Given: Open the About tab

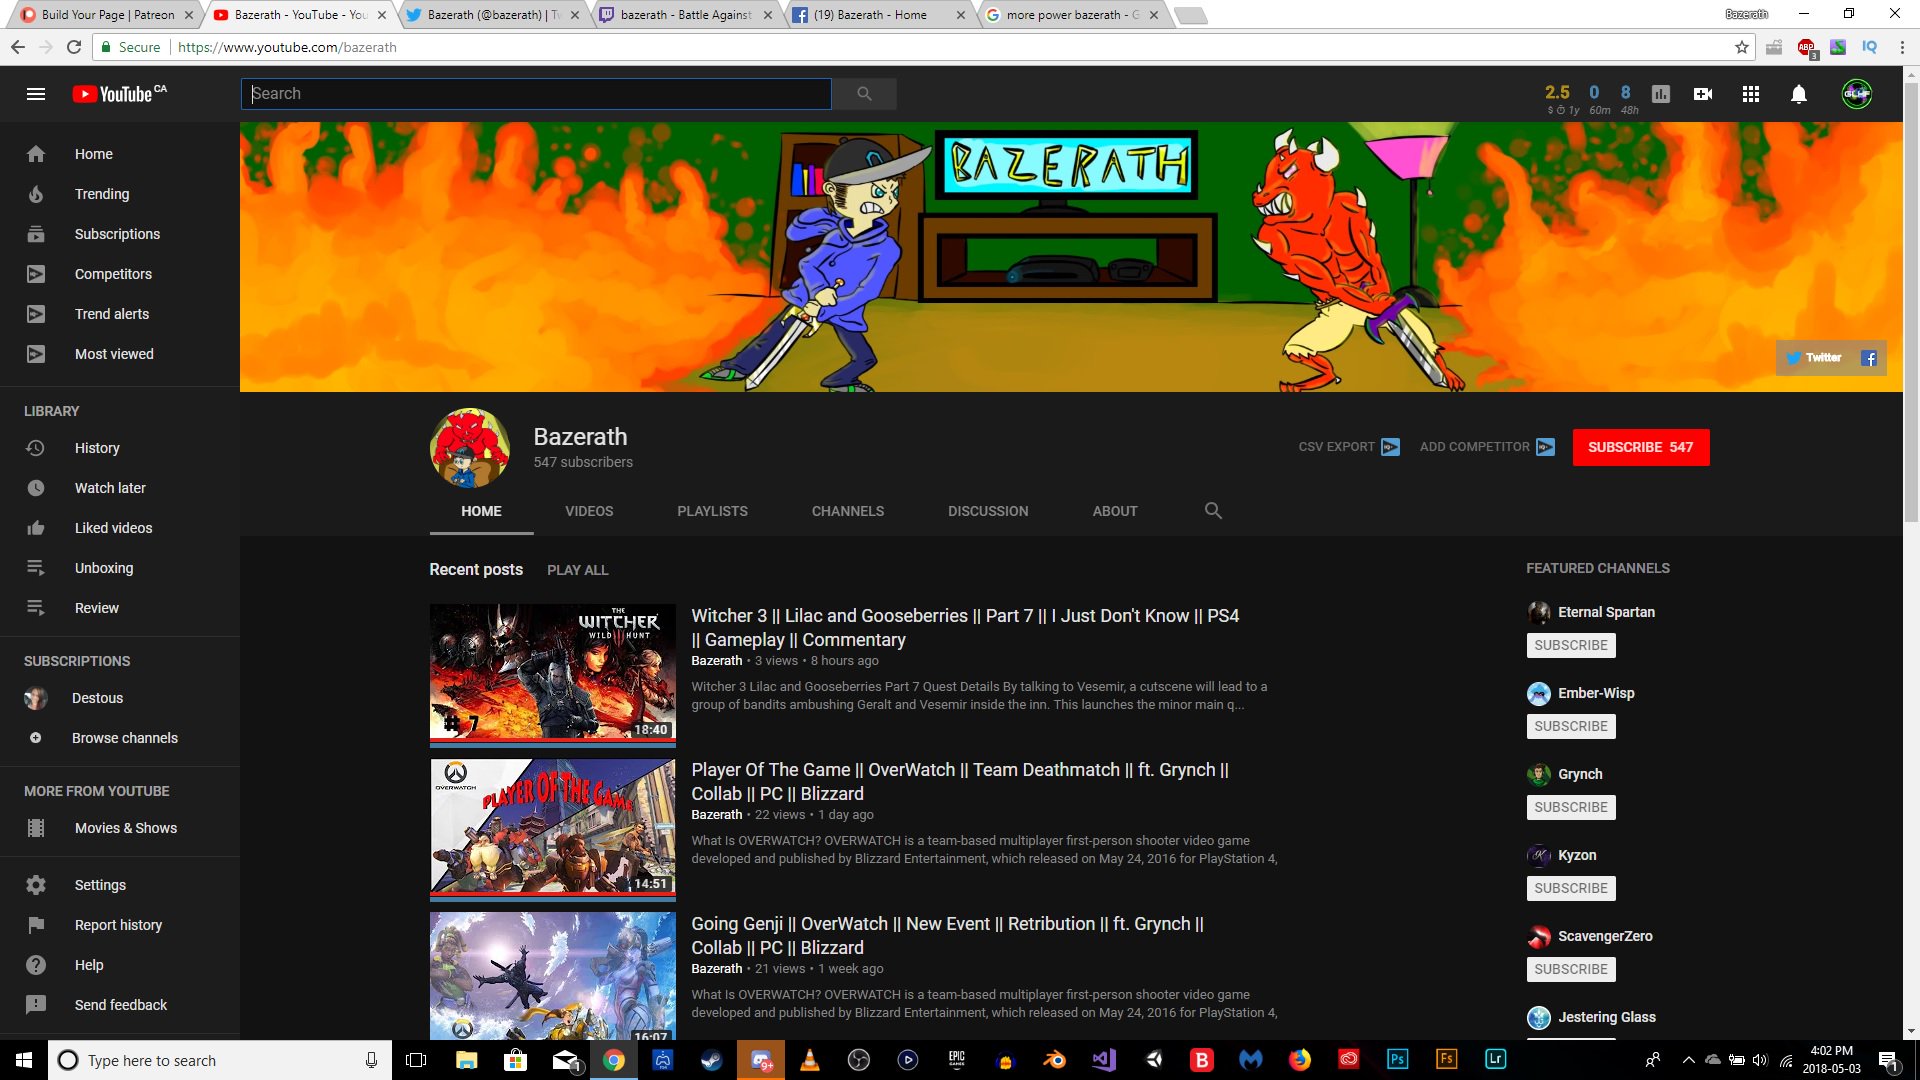Looking at the screenshot, I should pyautogui.click(x=1115, y=511).
